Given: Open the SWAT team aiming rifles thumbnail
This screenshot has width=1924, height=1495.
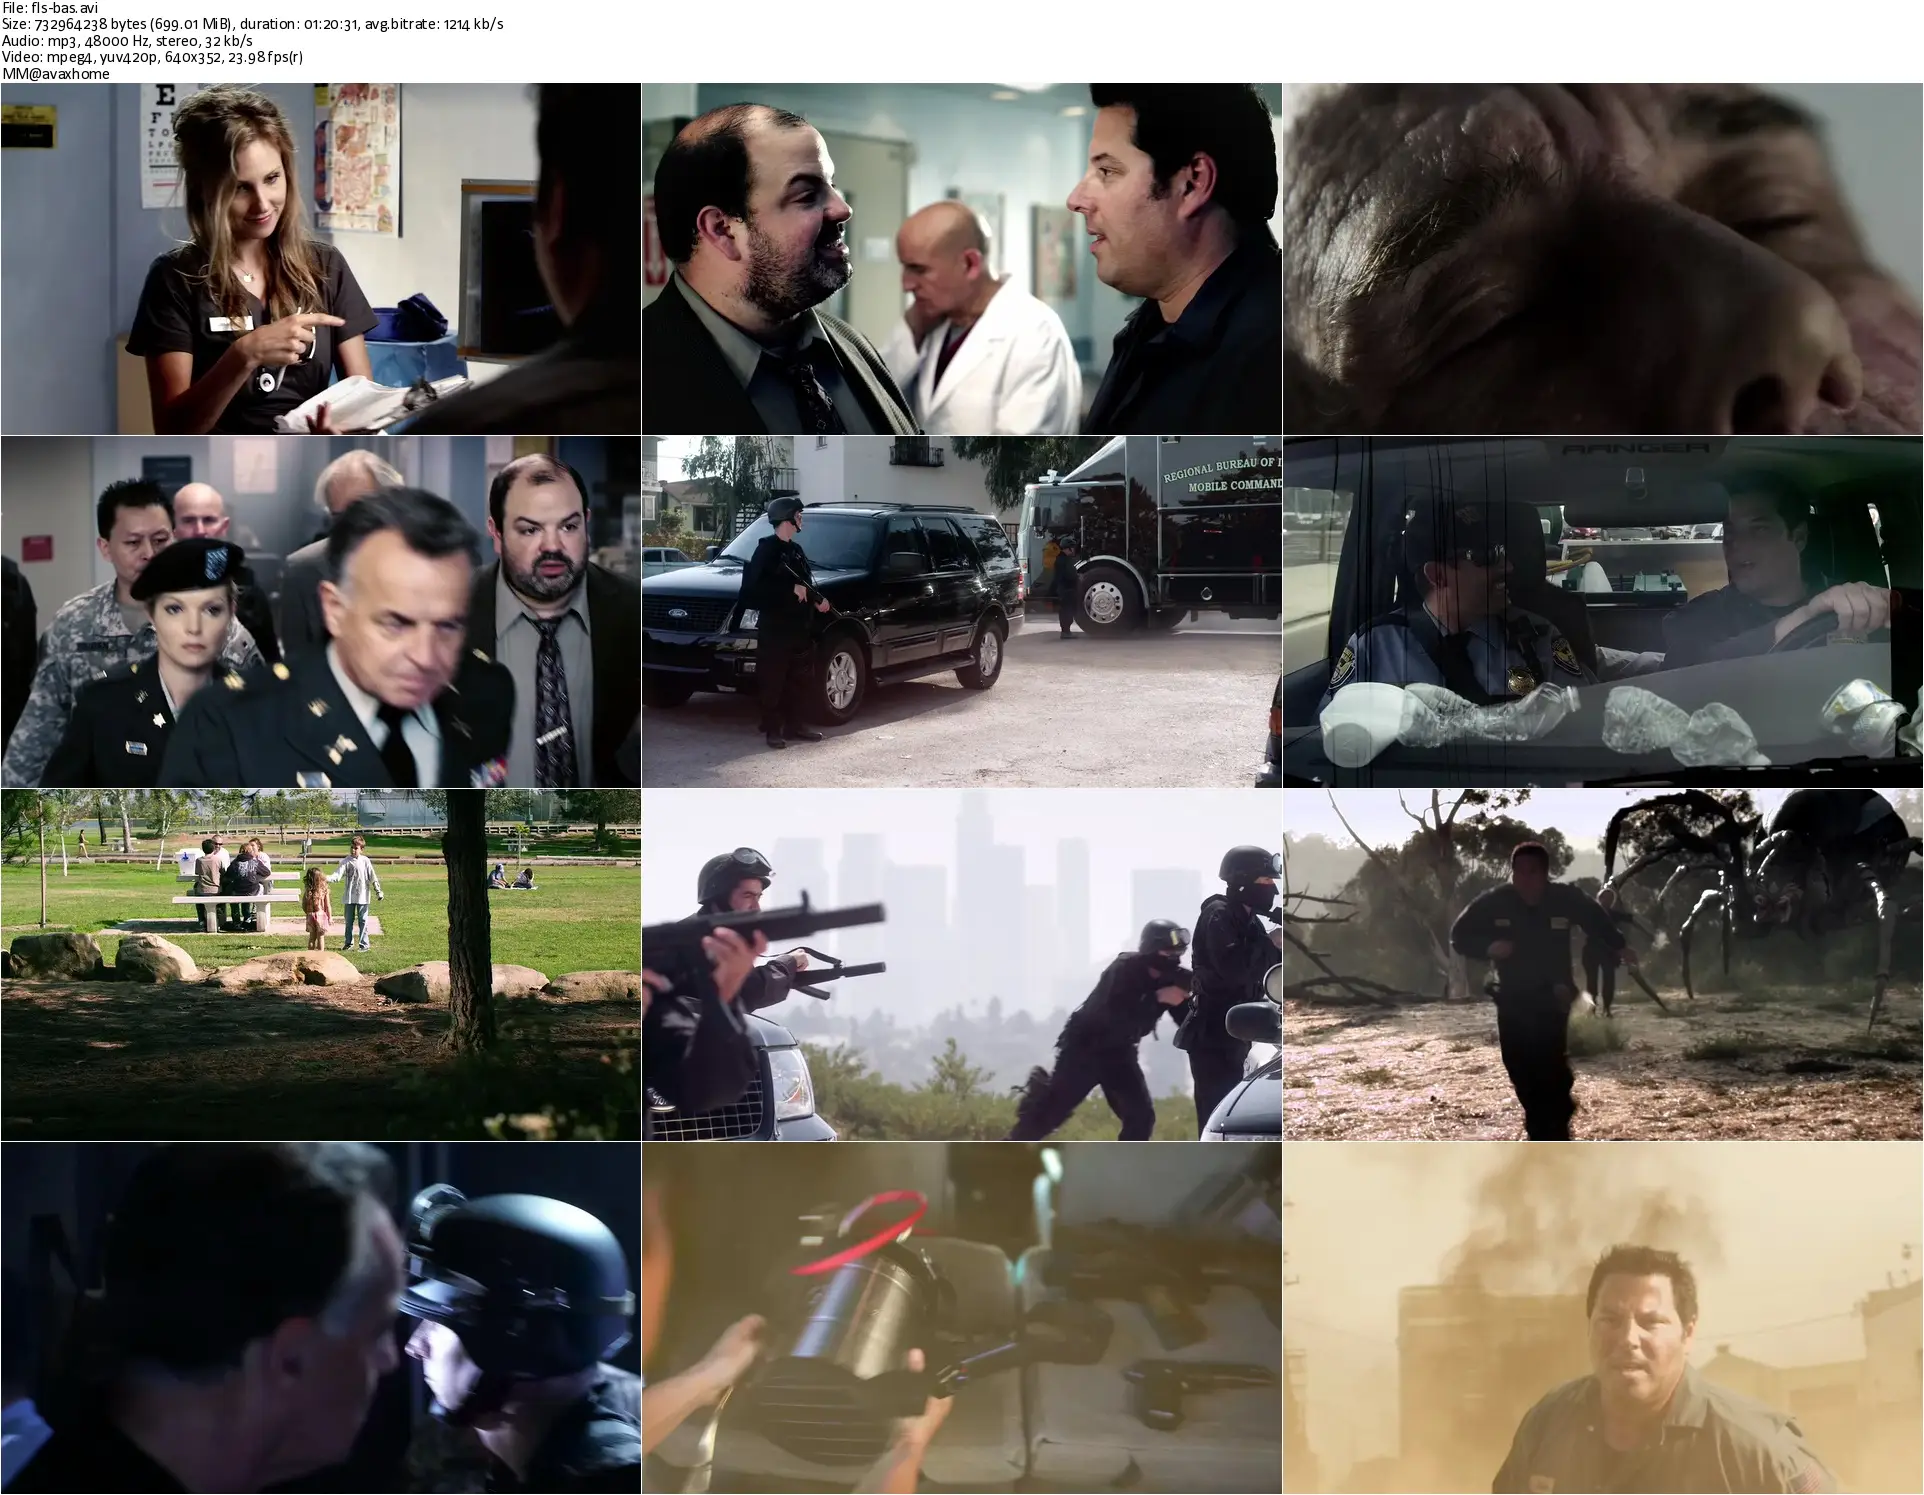Looking at the screenshot, I should click(x=961, y=964).
